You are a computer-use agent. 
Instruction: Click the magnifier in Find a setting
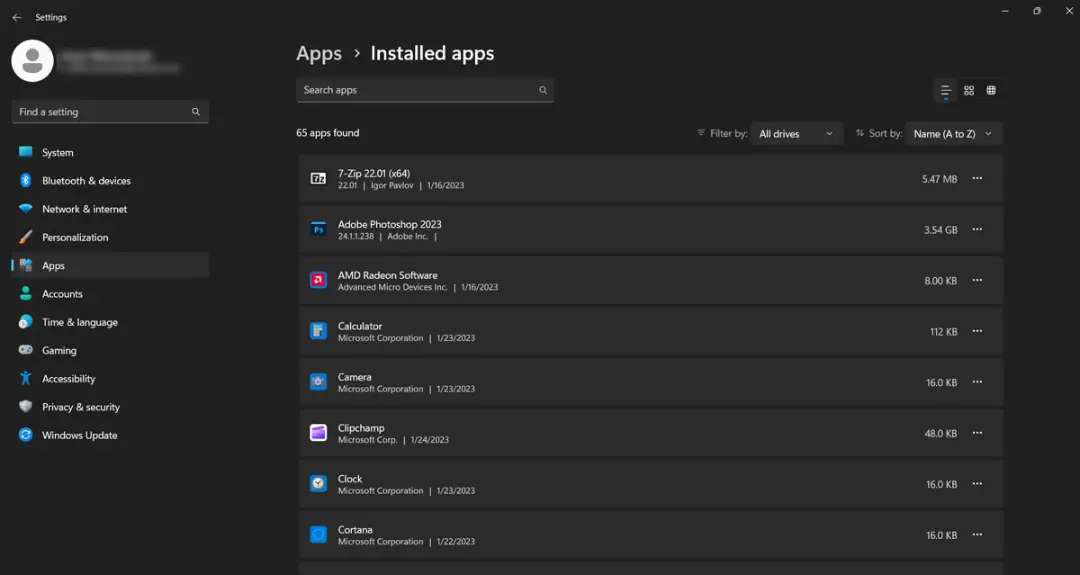tap(196, 112)
